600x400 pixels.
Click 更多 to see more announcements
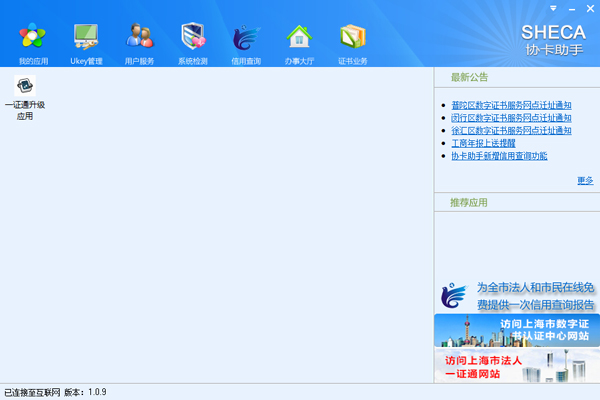(585, 180)
